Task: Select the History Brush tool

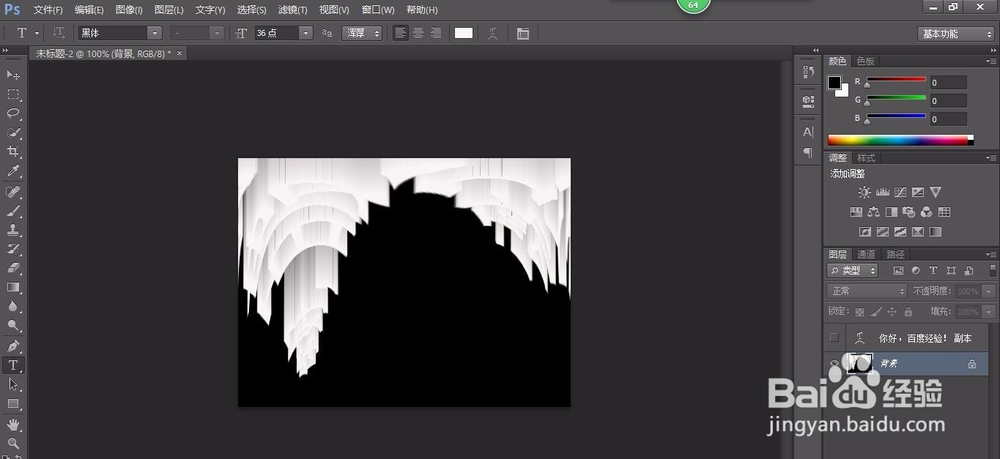Action: click(x=13, y=249)
